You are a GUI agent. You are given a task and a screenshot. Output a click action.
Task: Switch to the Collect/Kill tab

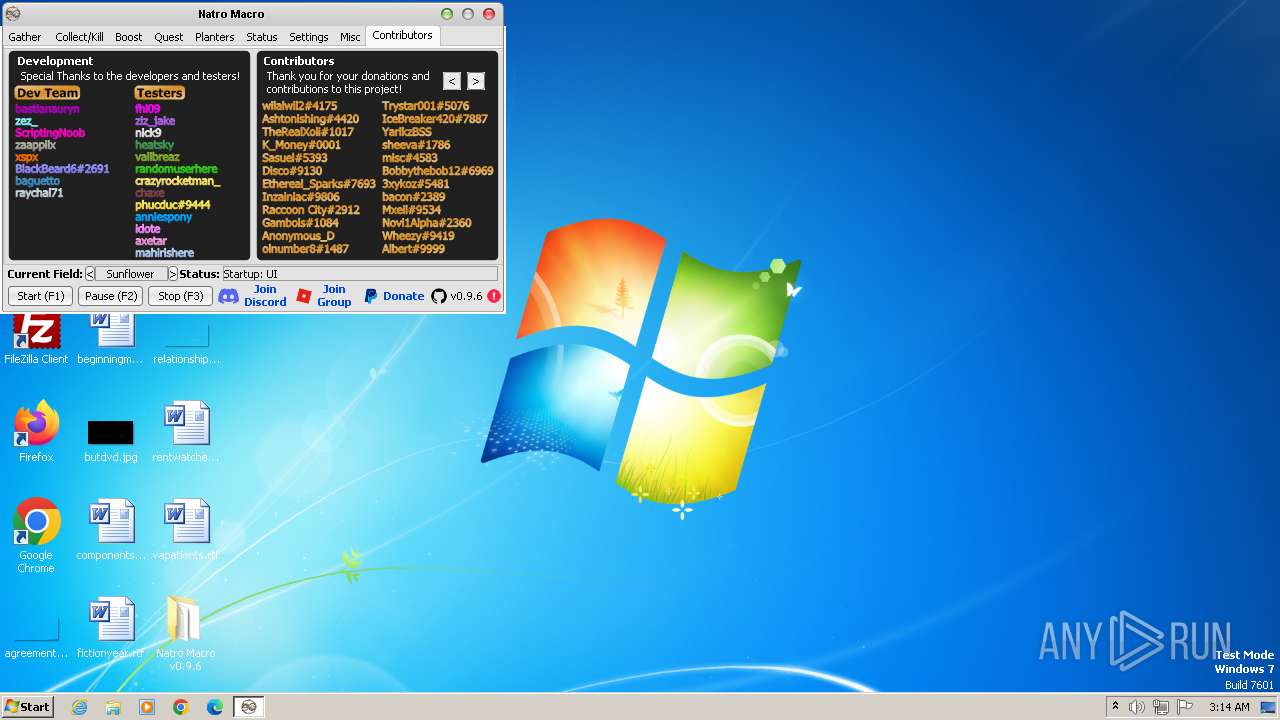pyautogui.click(x=79, y=37)
